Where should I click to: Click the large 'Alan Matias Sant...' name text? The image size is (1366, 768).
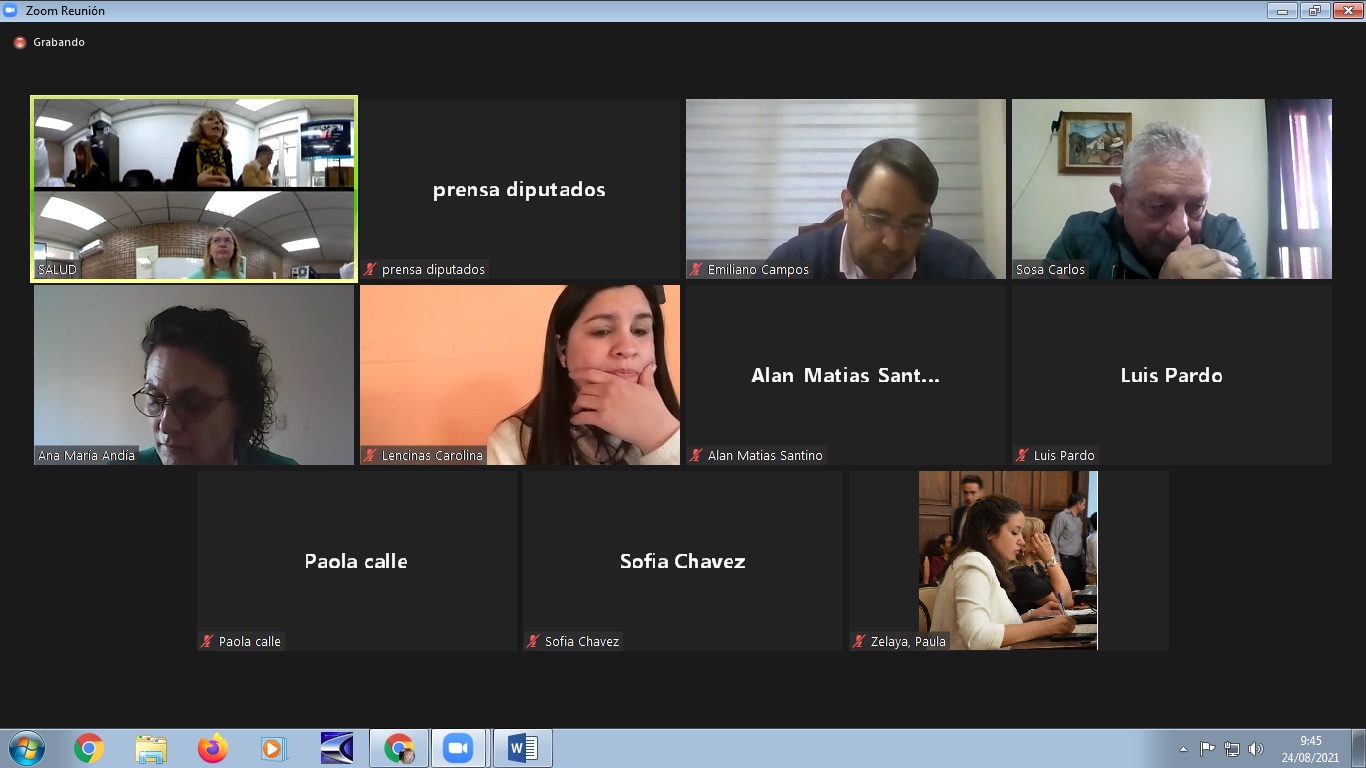click(x=846, y=376)
